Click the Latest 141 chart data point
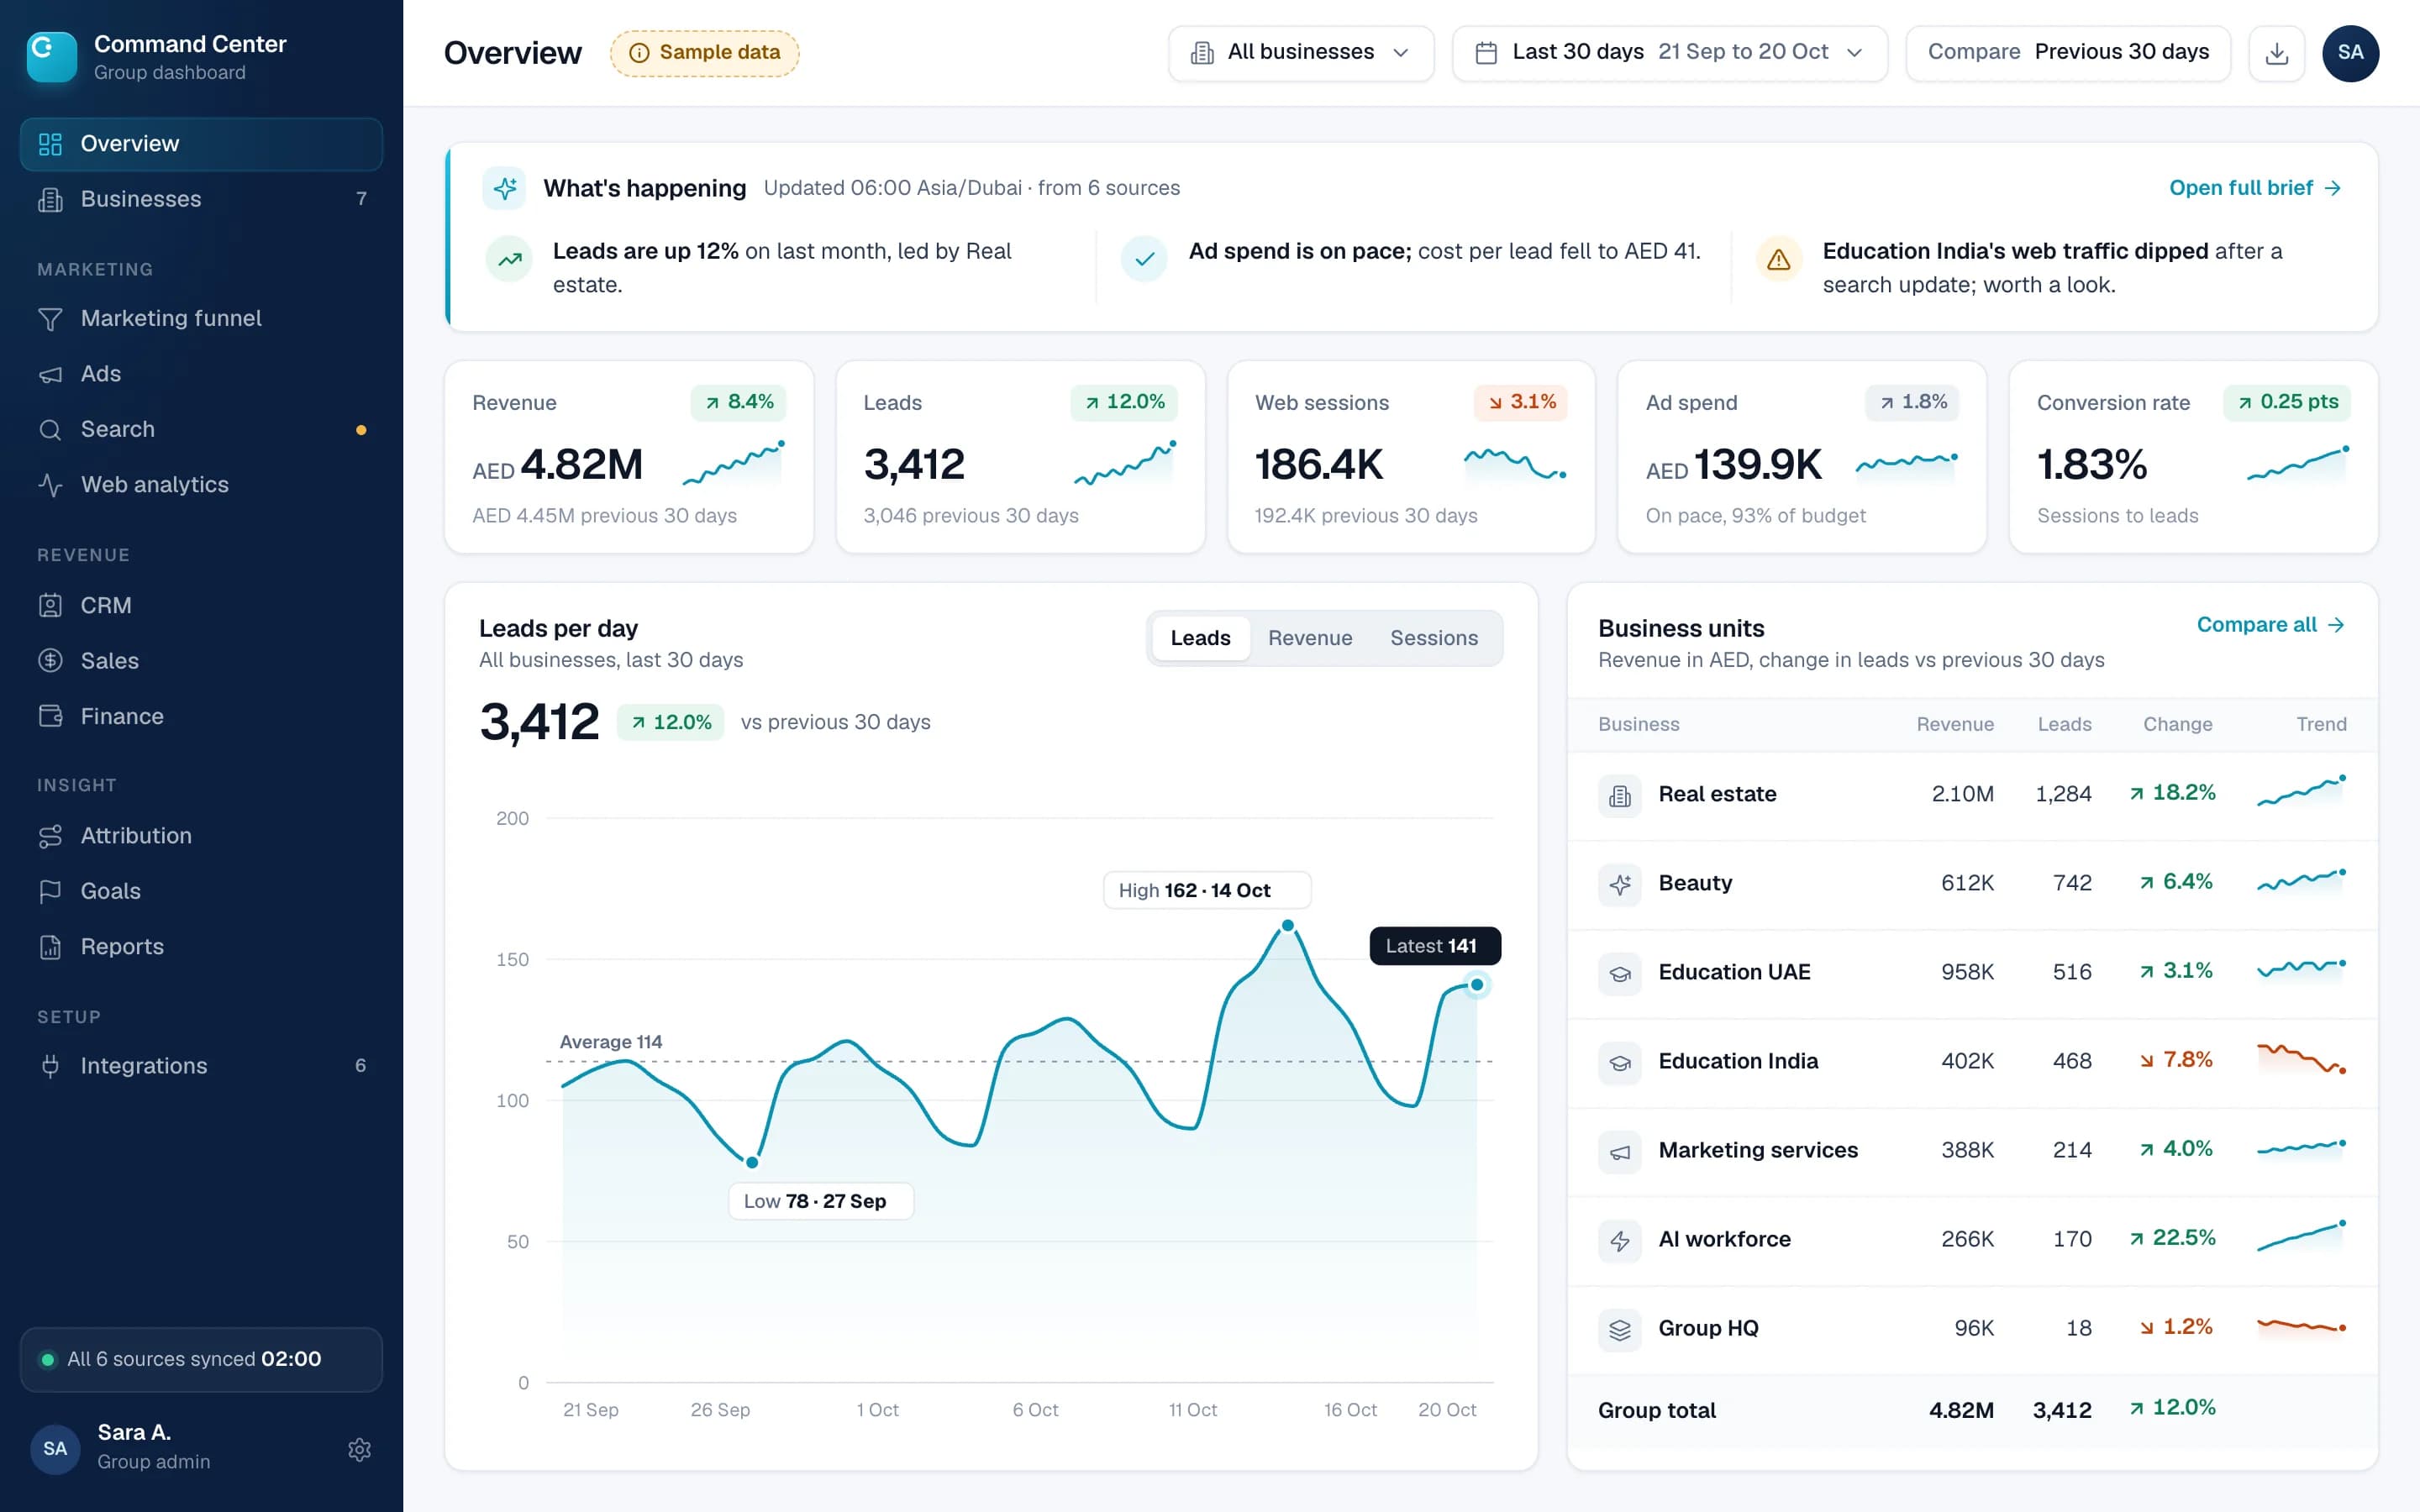The image size is (2420, 1512). click(1476, 985)
